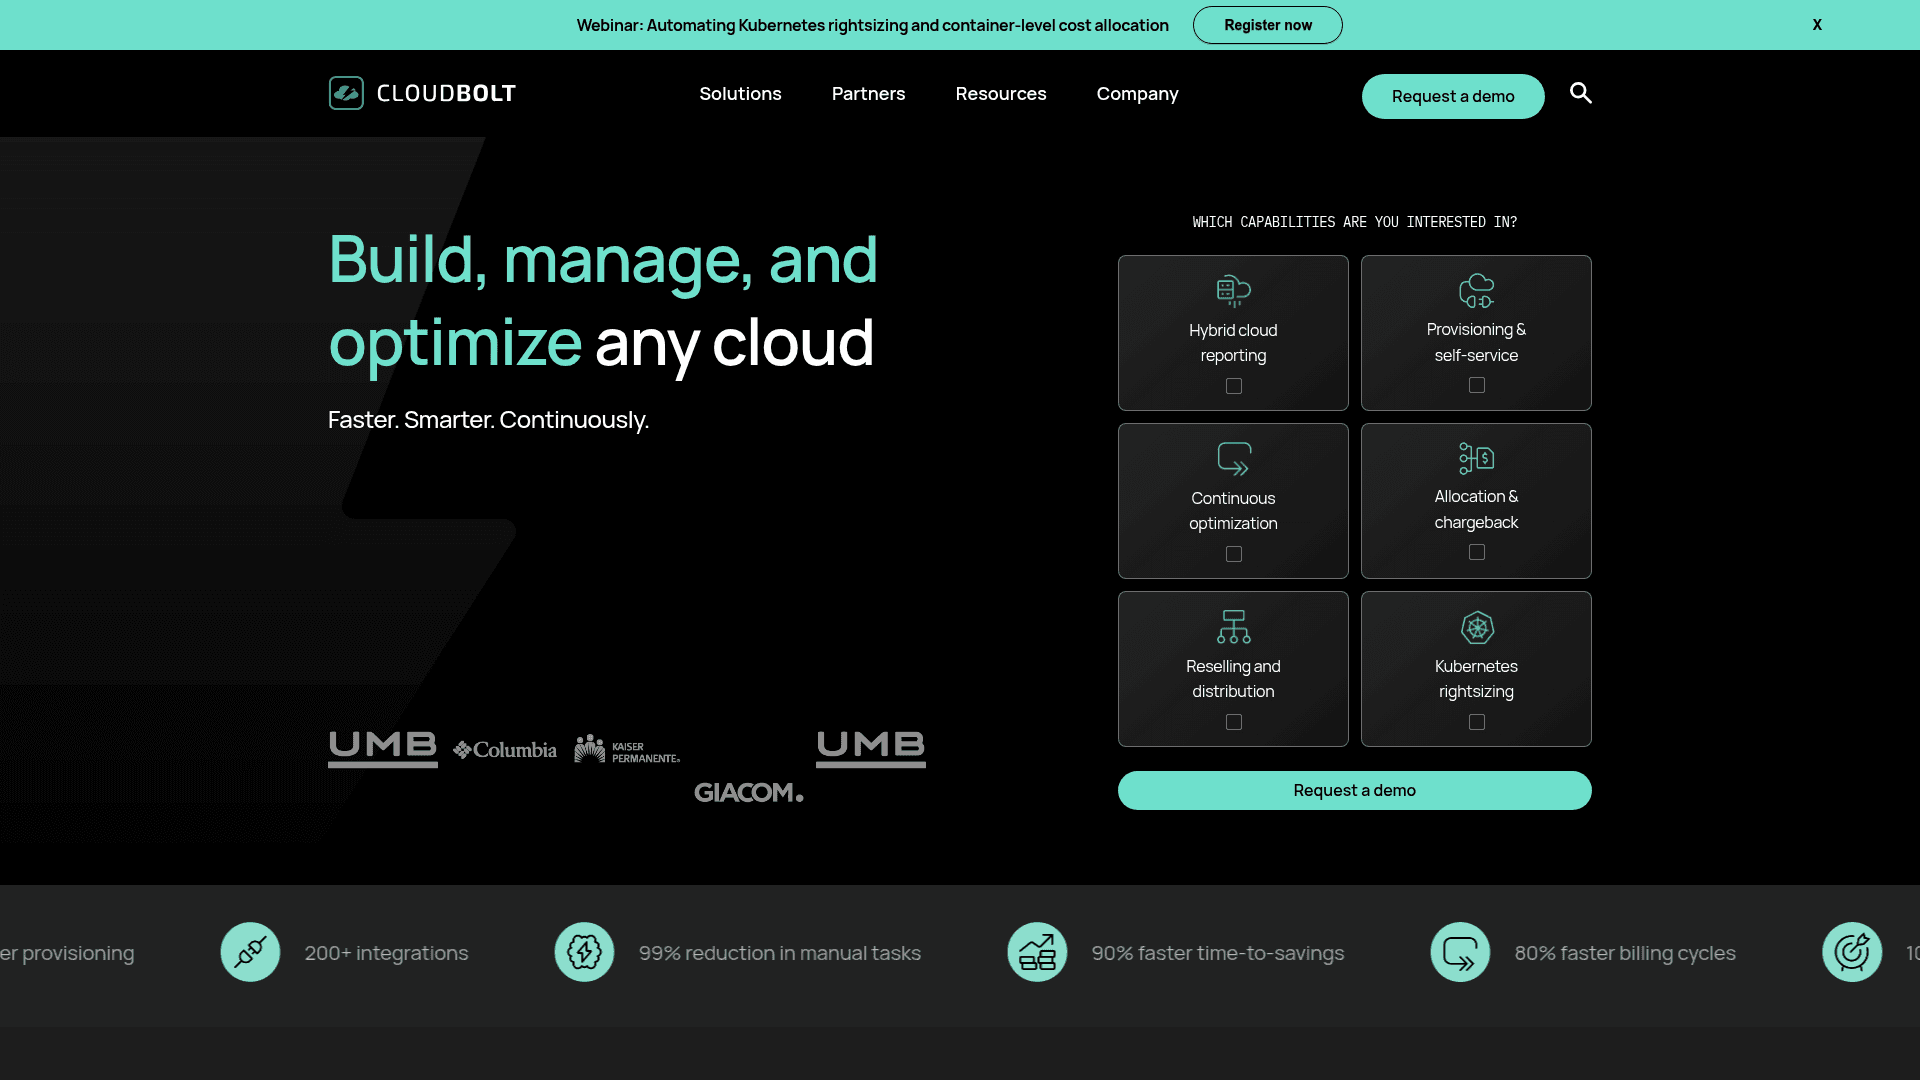Enable the Kubernetes rightsizing checkbox
The height and width of the screenshot is (1080, 1920).
pos(1476,721)
